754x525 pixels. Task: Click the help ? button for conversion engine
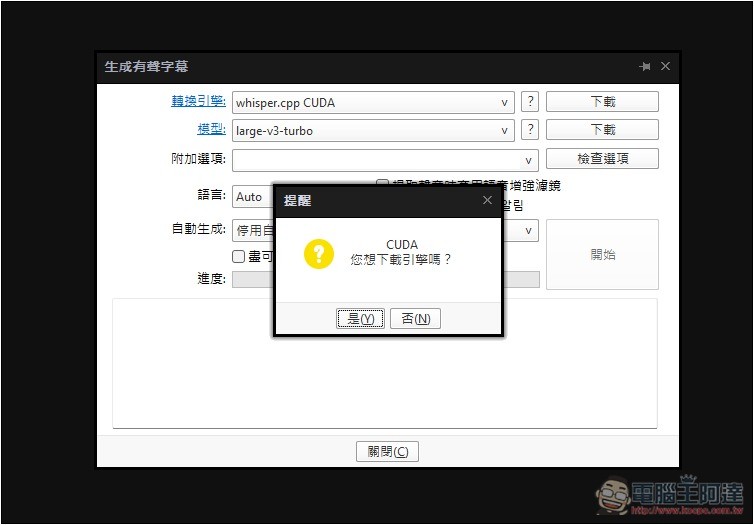[x=530, y=101]
